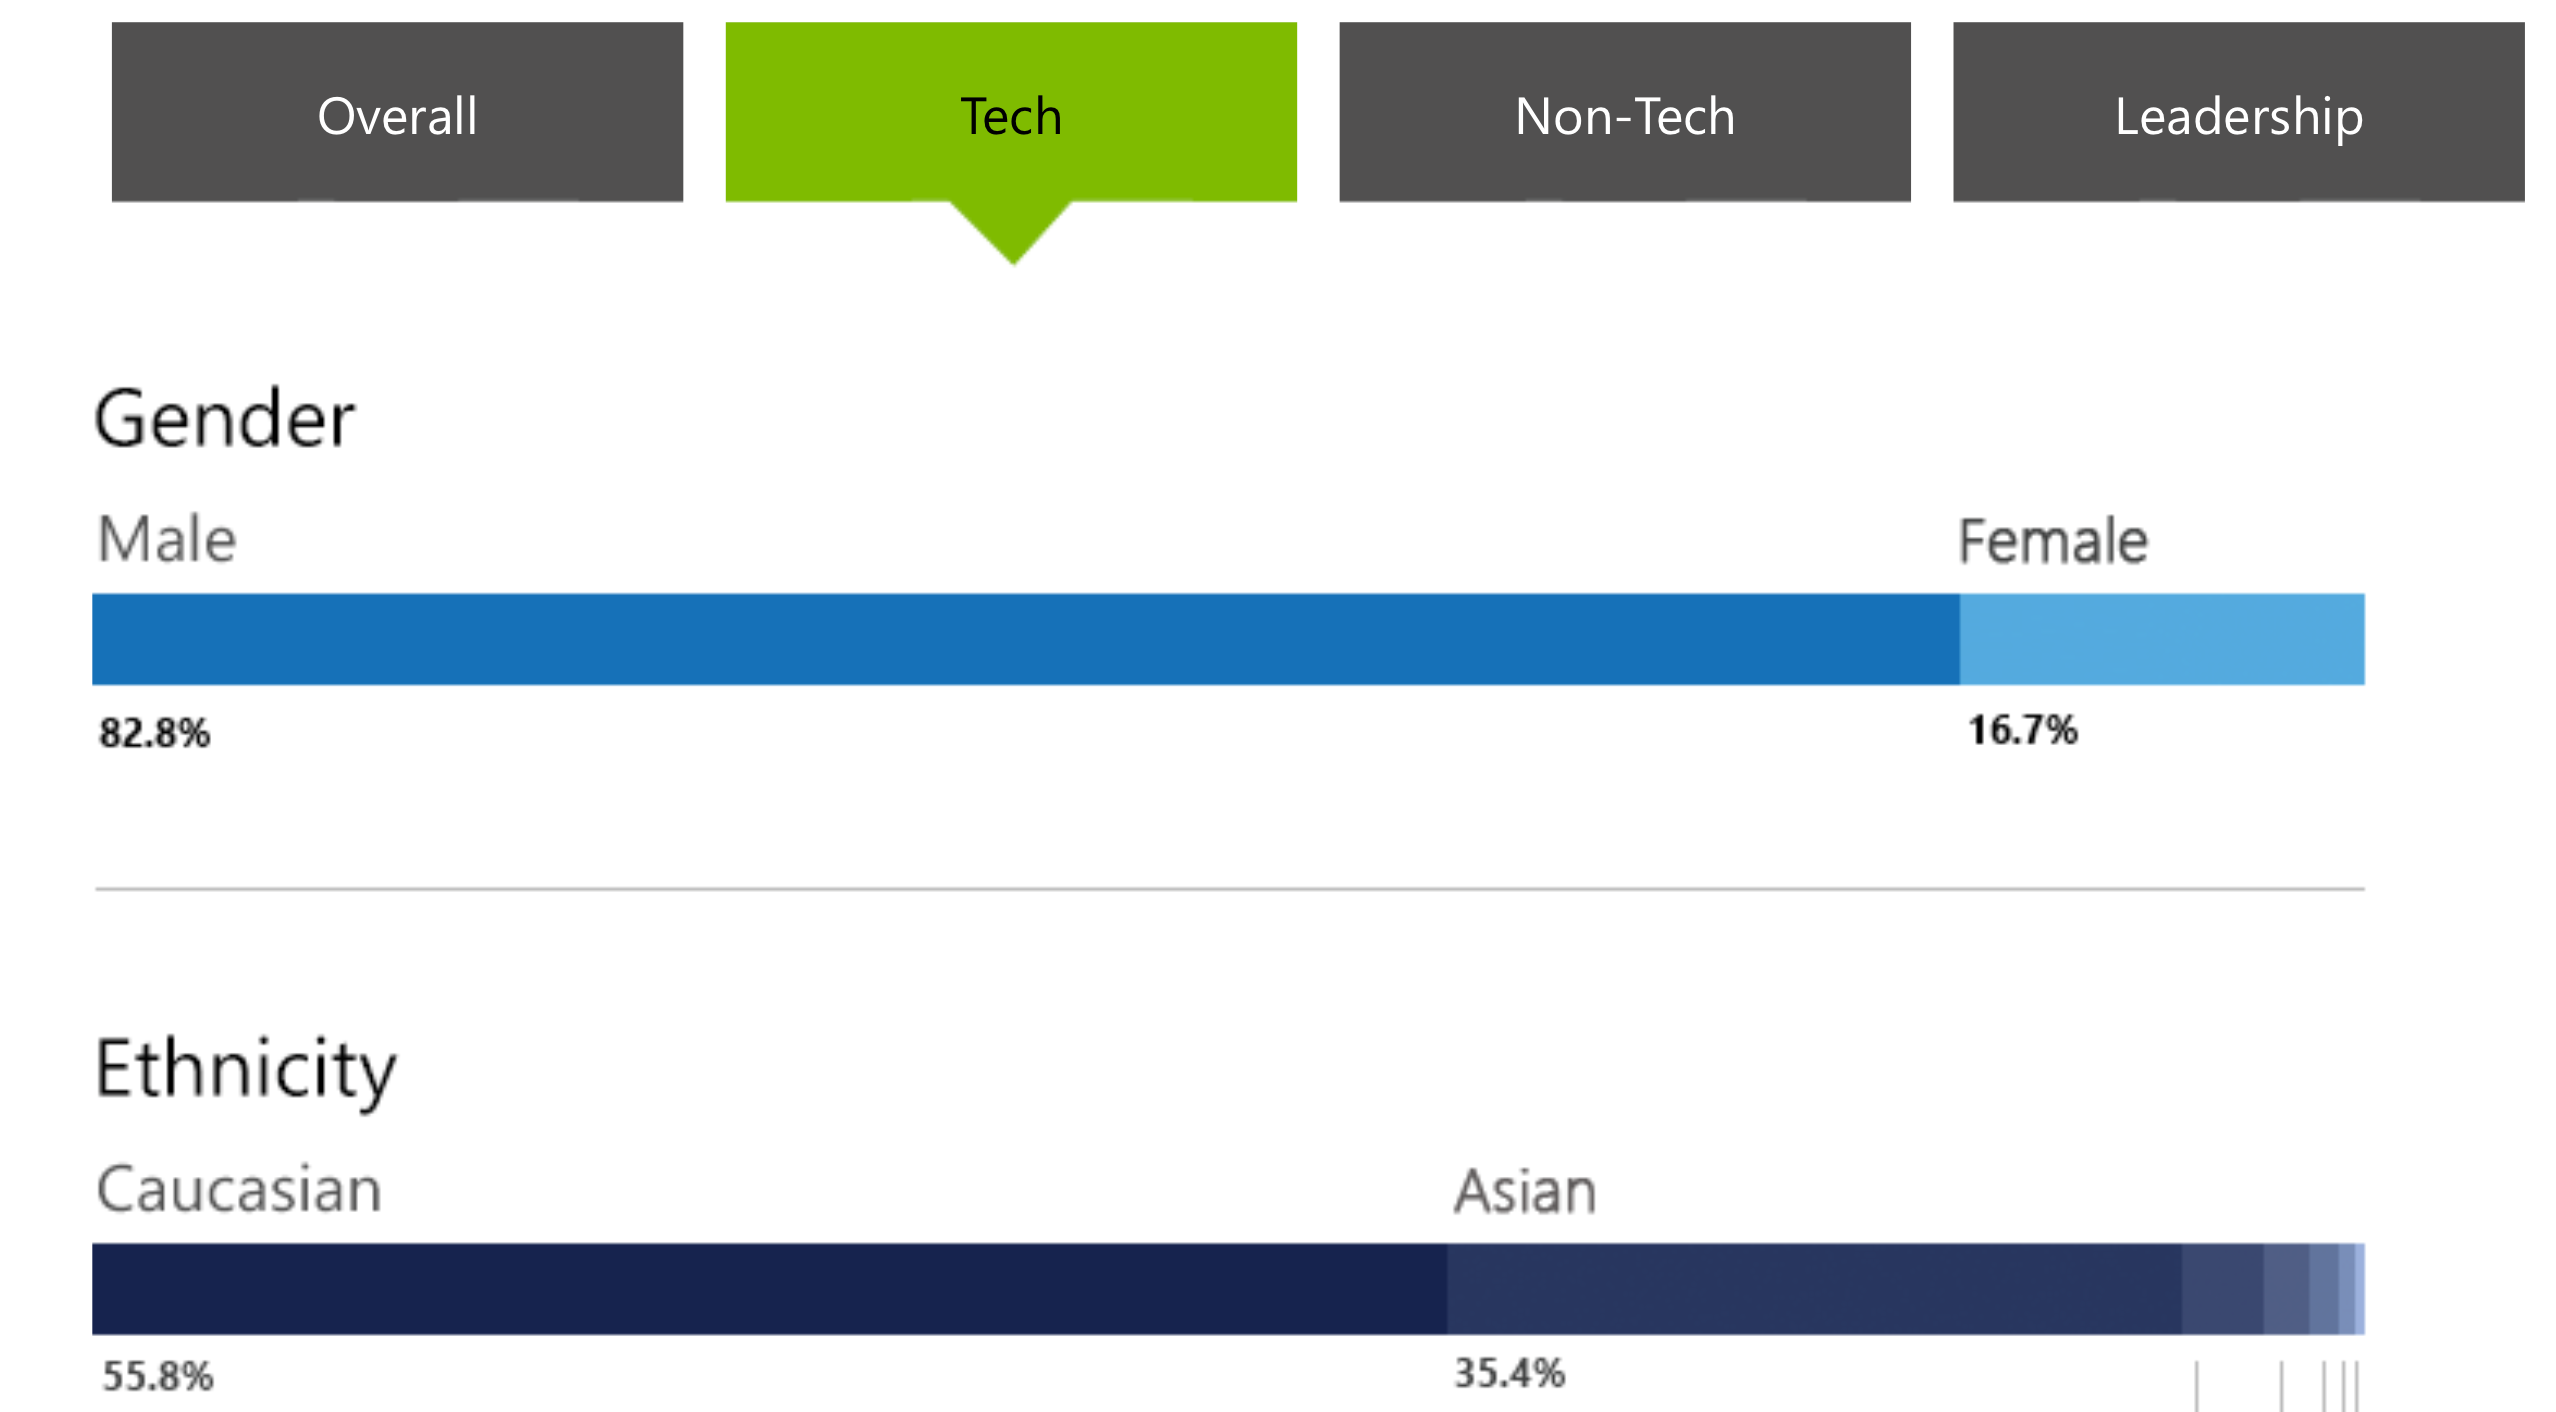Click the 16.7% female percentage value

click(x=2022, y=730)
